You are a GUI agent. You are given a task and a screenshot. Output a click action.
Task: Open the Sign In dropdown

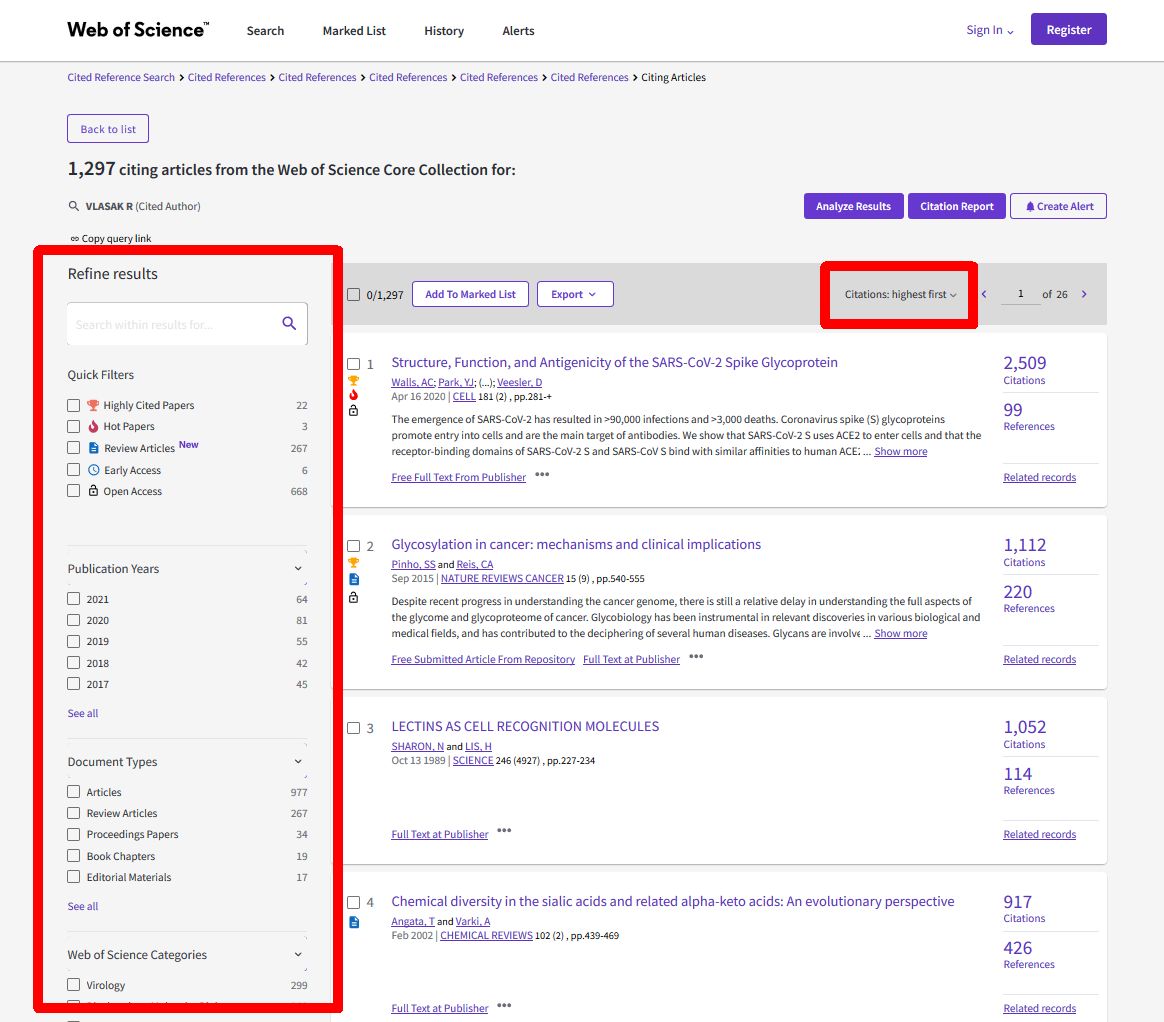coord(989,30)
